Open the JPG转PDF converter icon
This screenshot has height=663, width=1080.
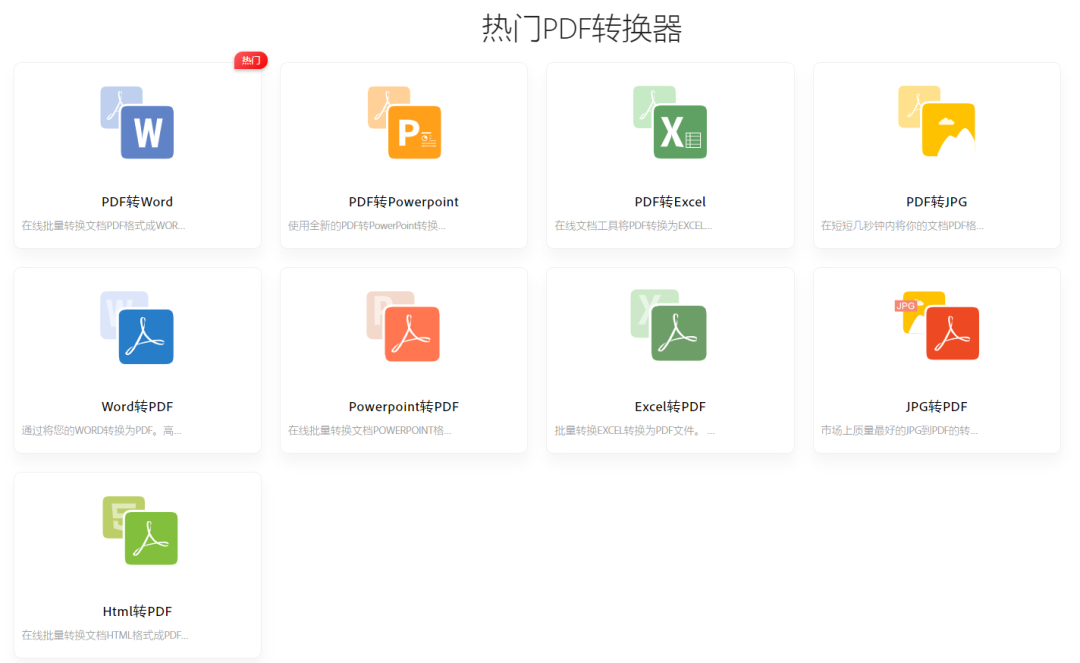937,326
